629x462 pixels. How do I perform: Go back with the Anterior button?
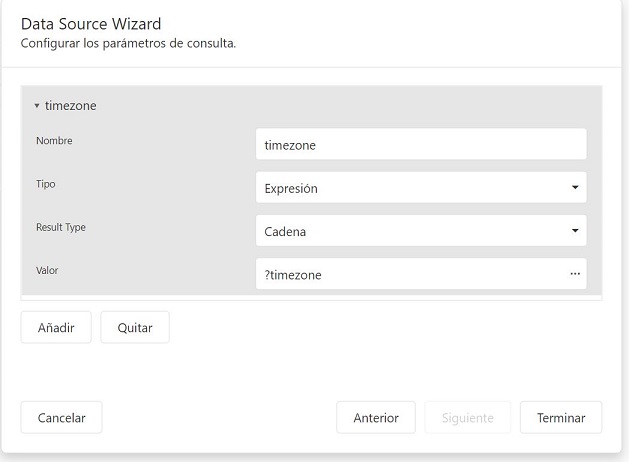376,417
